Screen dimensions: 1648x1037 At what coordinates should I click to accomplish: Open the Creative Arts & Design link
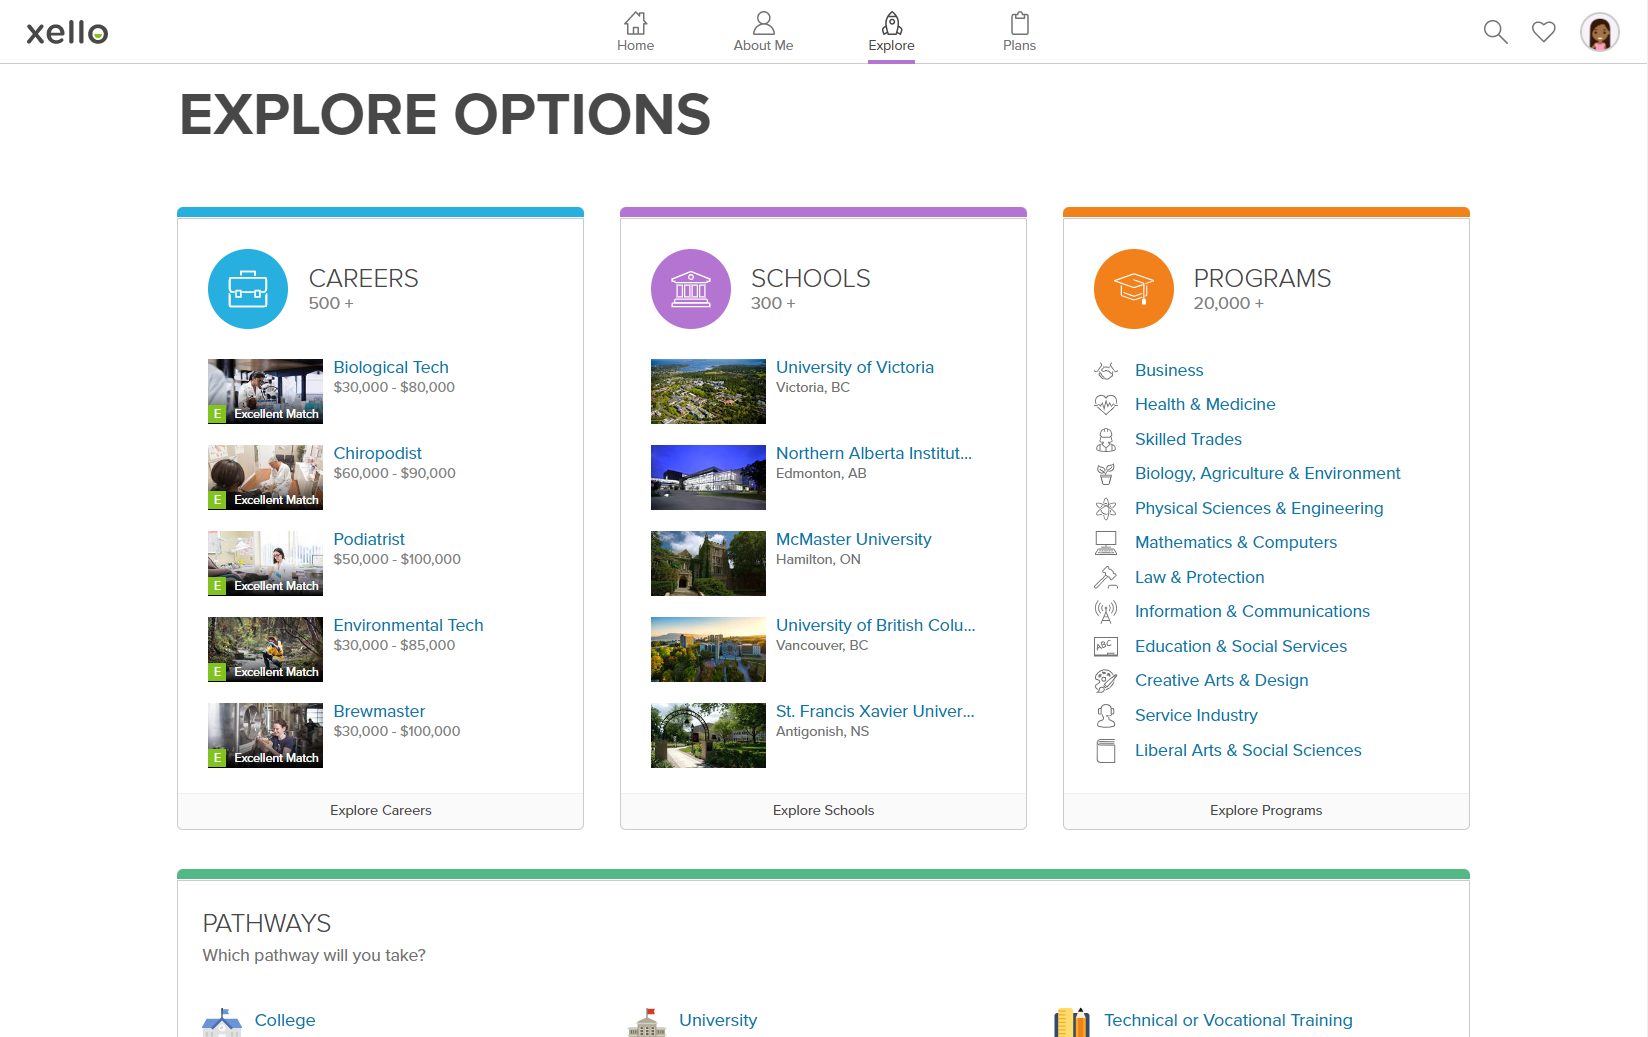point(1222,680)
